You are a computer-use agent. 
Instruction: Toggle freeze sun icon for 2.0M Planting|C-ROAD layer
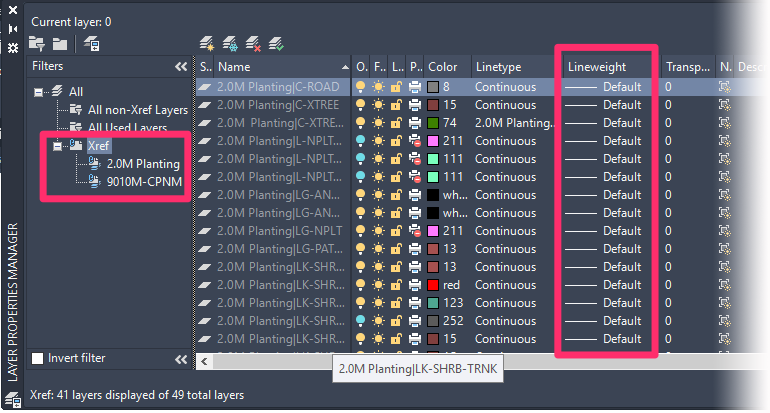coord(378,87)
